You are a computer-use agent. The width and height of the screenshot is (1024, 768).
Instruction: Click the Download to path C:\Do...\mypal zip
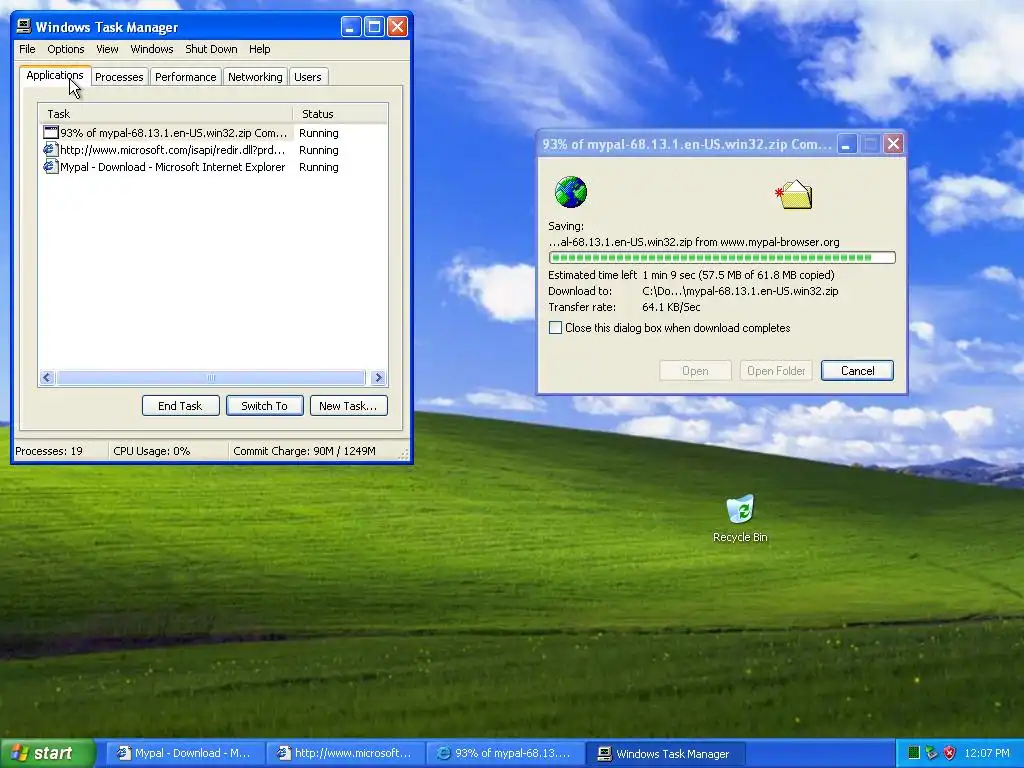point(741,291)
